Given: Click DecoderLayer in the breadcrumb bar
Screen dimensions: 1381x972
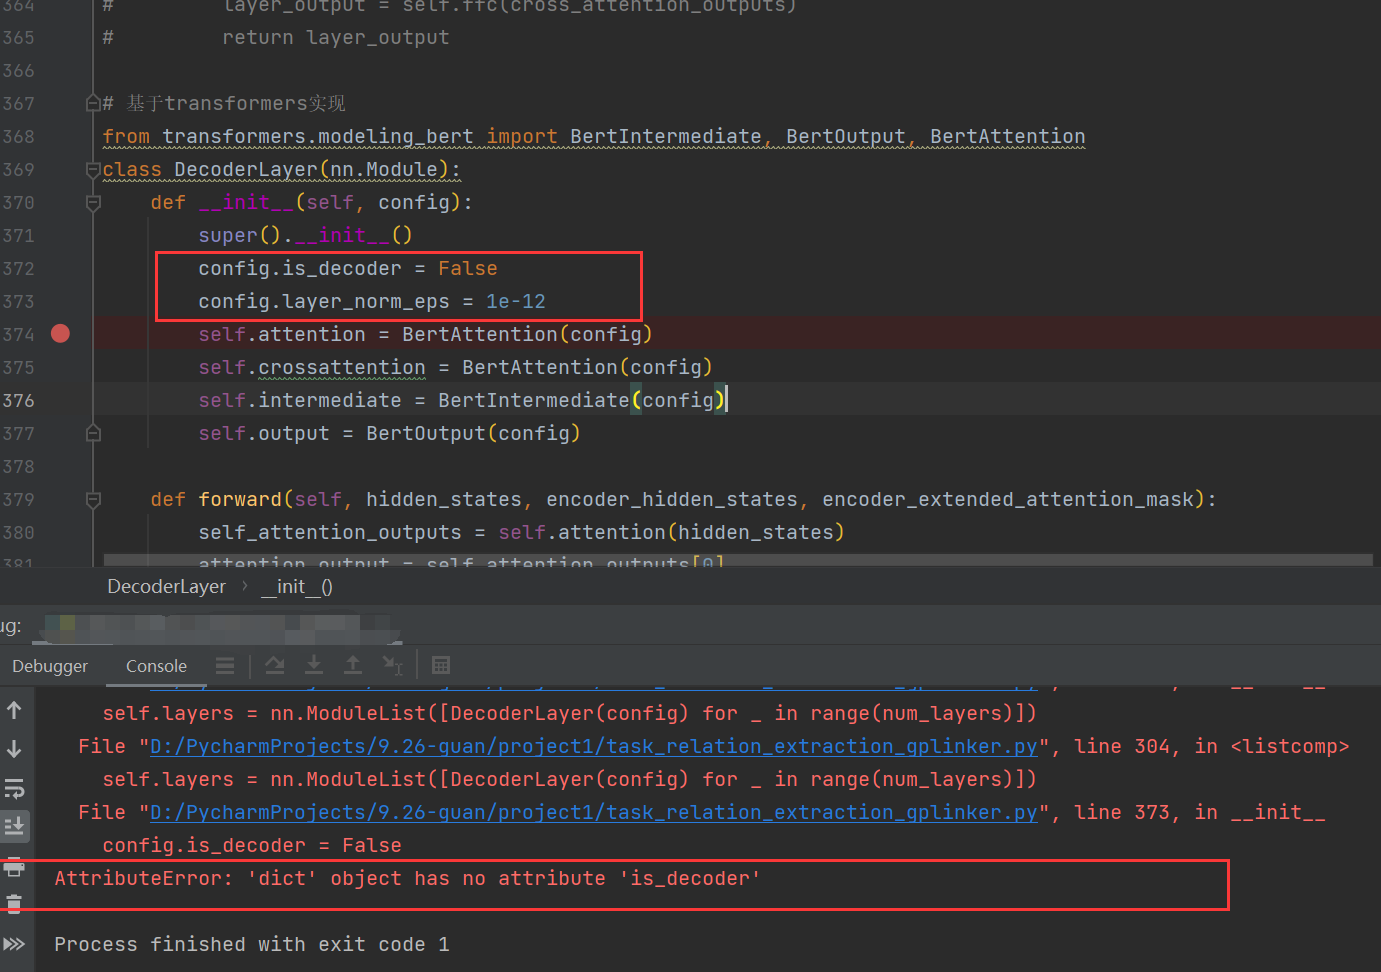Looking at the screenshot, I should coord(166,586).
